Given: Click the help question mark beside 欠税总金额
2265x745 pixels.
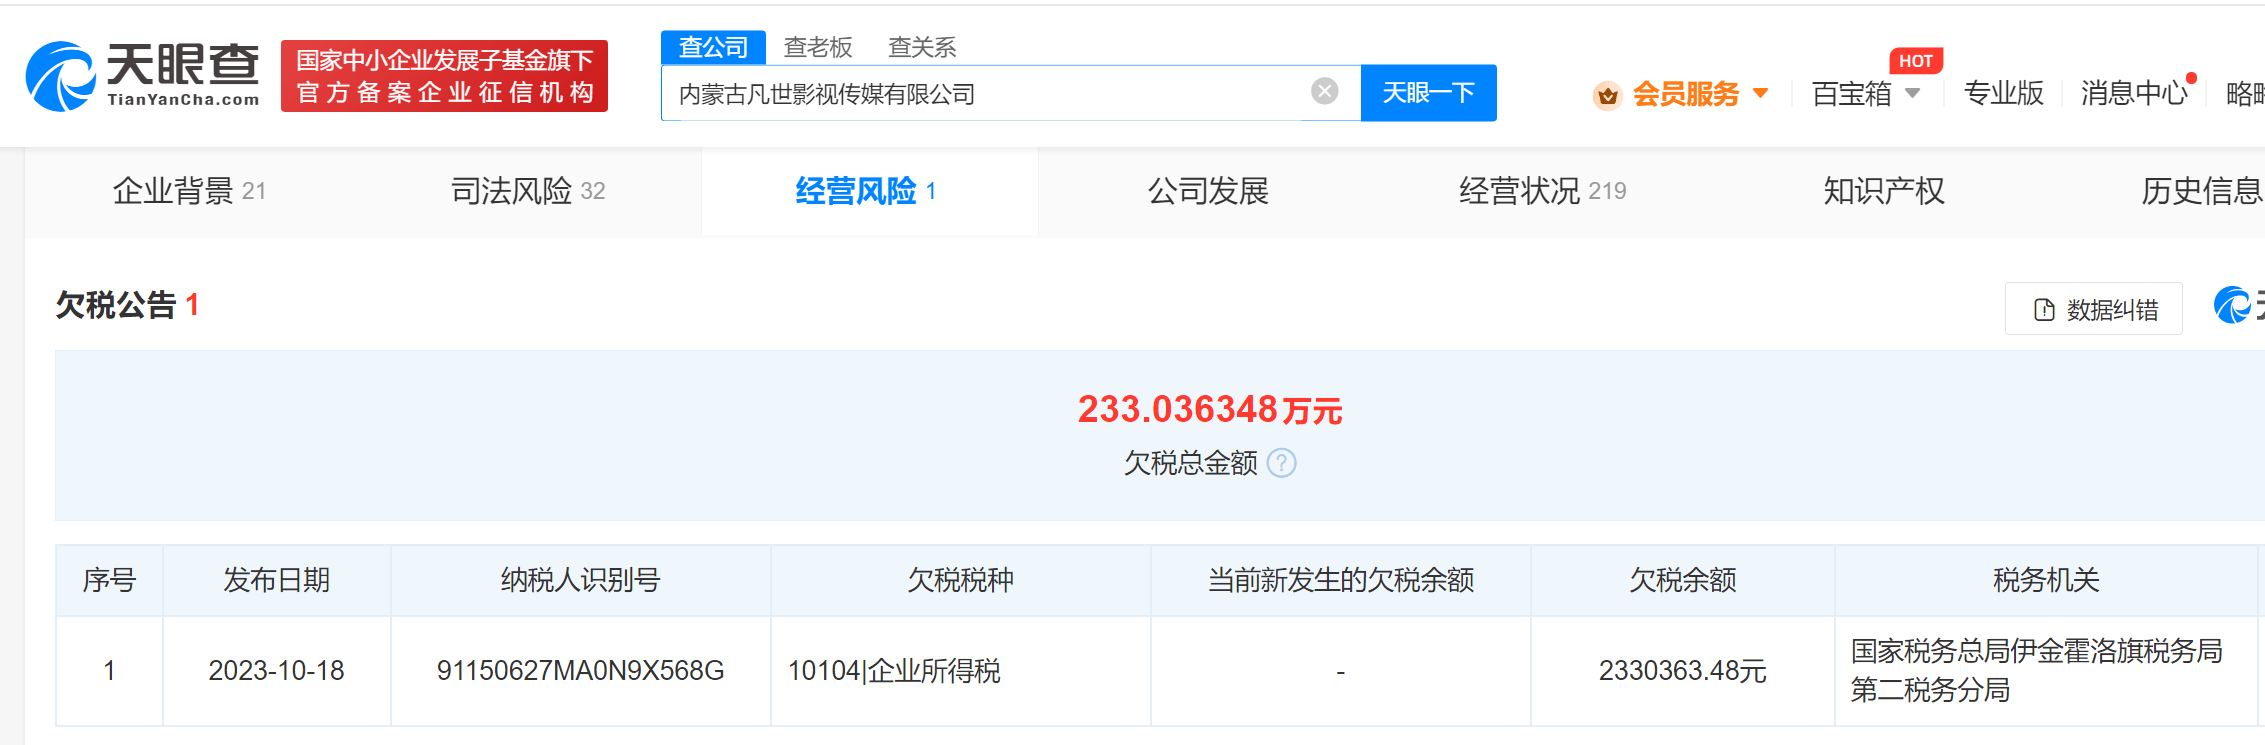Looking at the screenshot, I should [1282, 463].
